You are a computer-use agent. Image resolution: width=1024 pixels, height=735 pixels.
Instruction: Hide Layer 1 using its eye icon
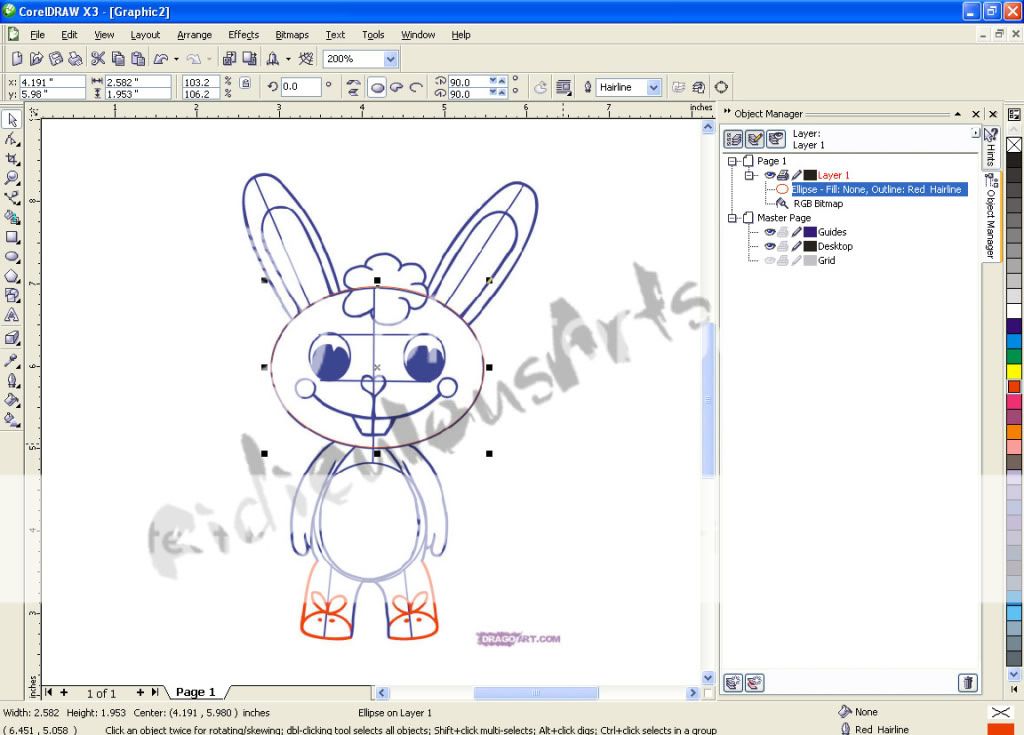coord(769,175)
